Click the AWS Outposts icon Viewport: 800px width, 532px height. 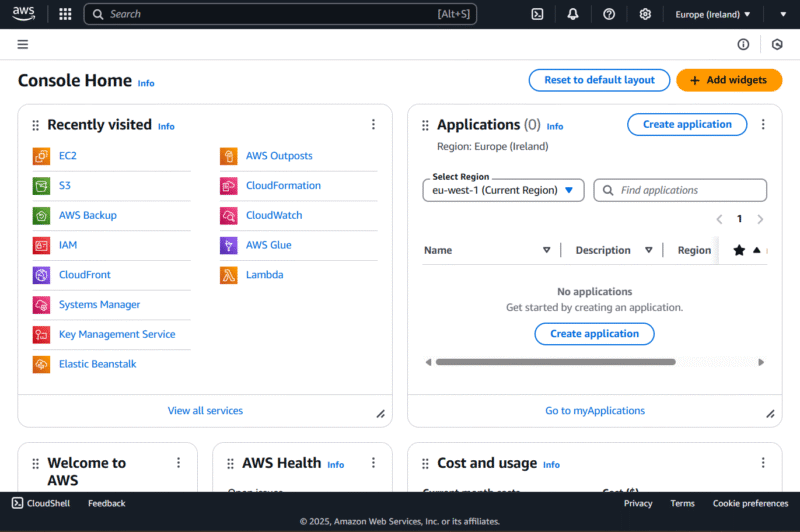(x=229, y=156)
